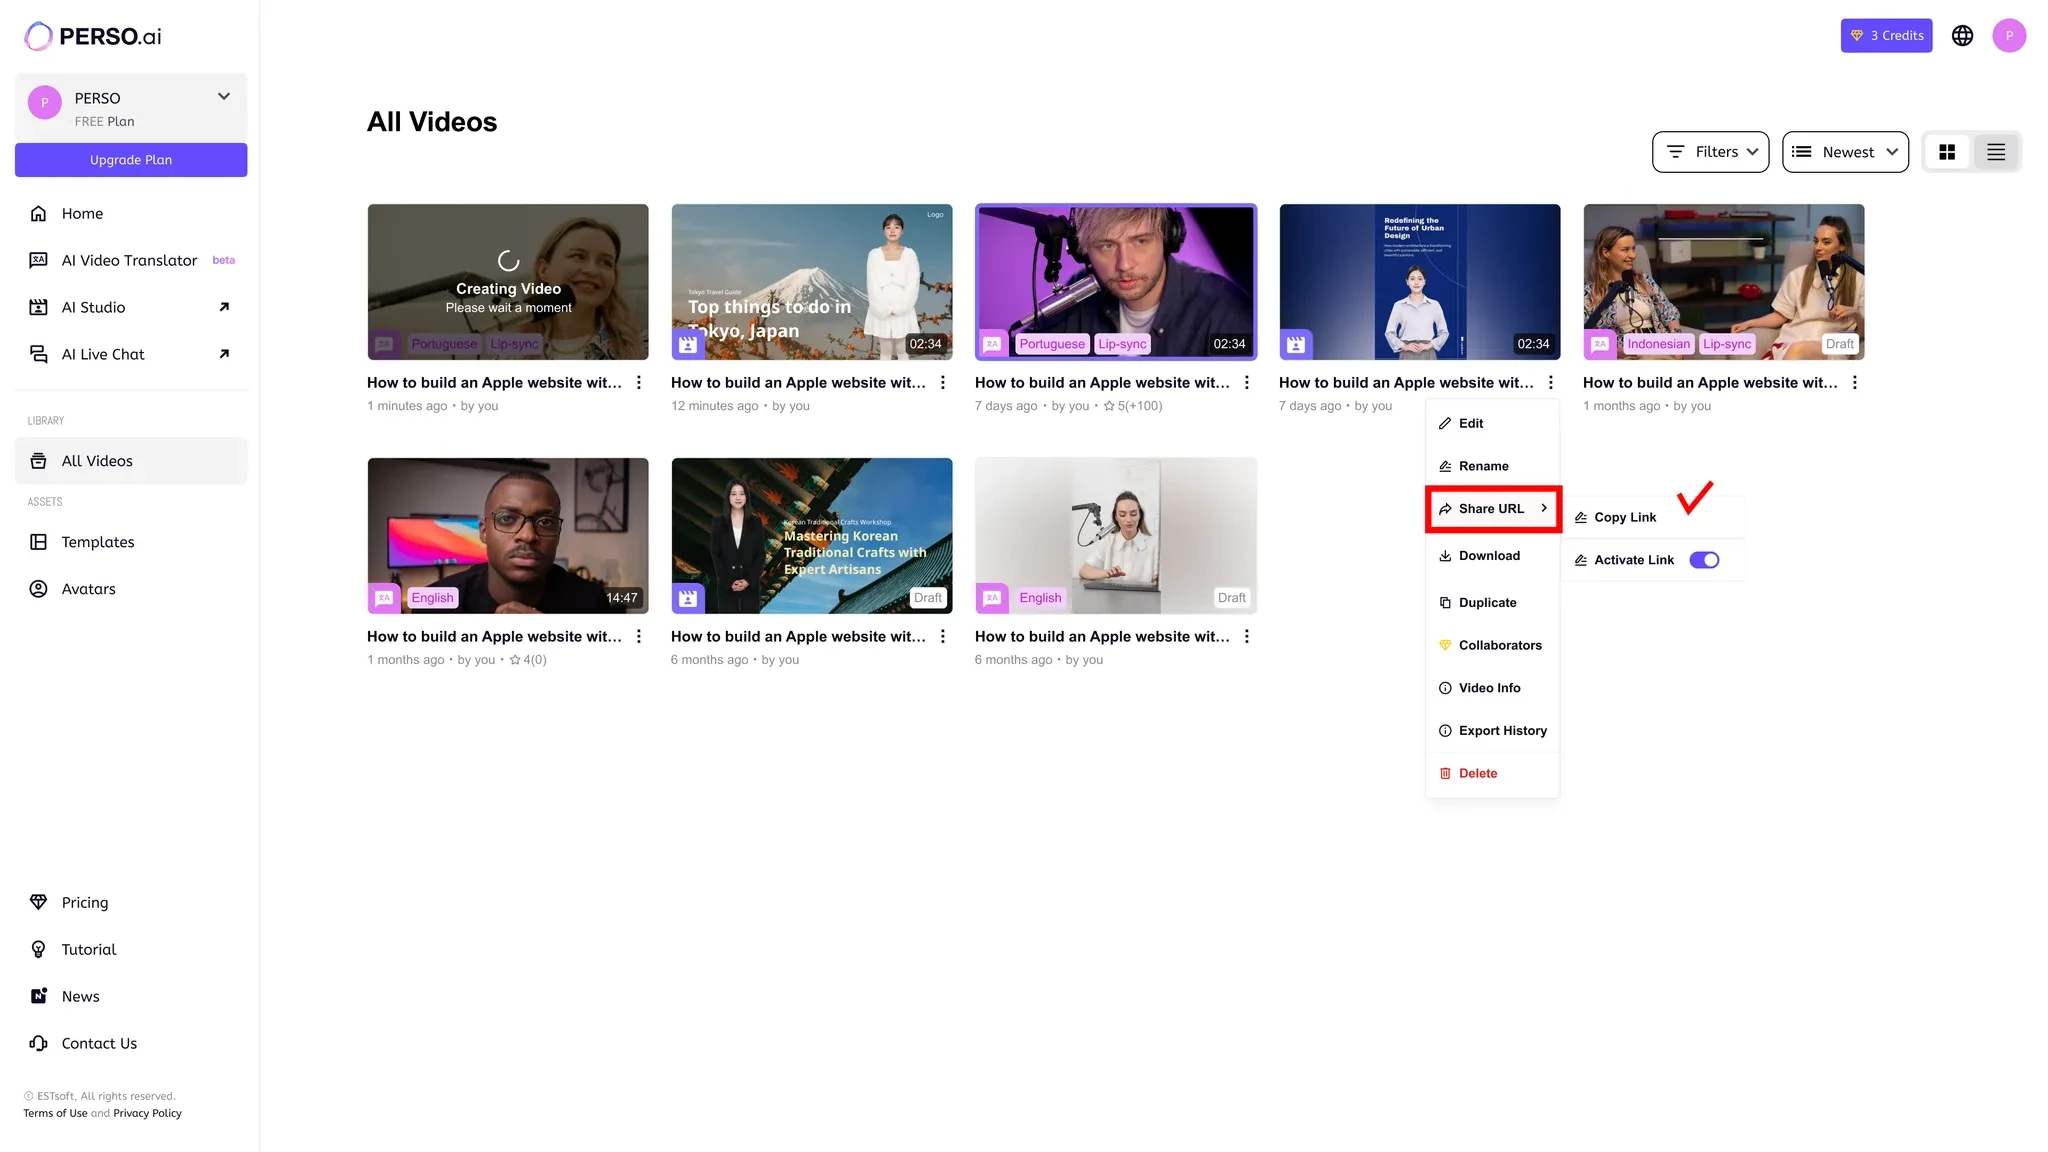The height and width of the screenshot is (1152, 2048).
Task: Click the Pricing diamond icon
Action: 38,902
